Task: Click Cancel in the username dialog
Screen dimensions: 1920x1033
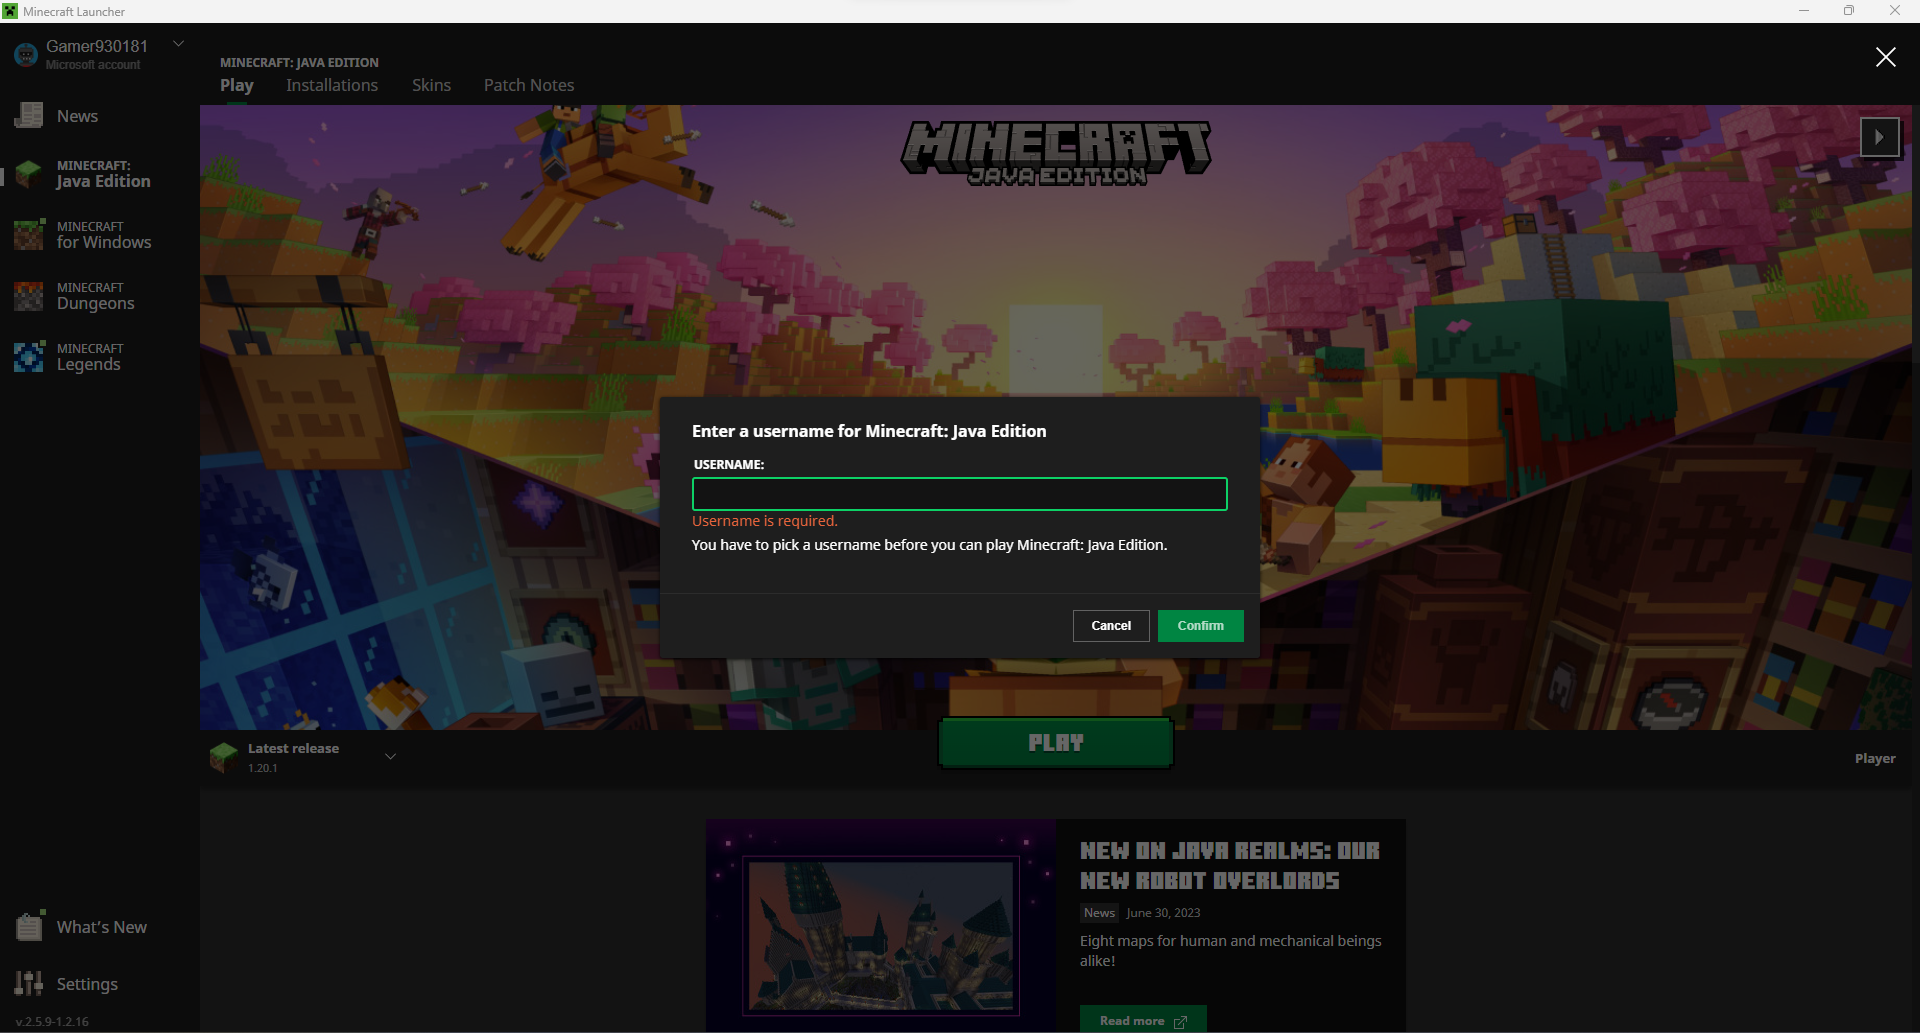Action: [1111, 626]
